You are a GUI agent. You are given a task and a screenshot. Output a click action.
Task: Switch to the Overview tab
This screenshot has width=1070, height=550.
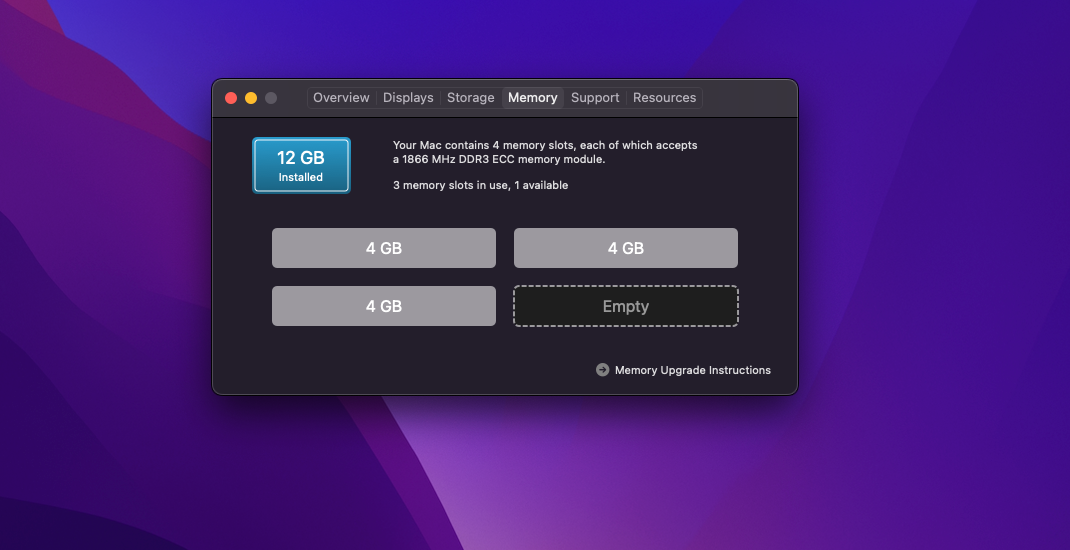pos(341,98)
